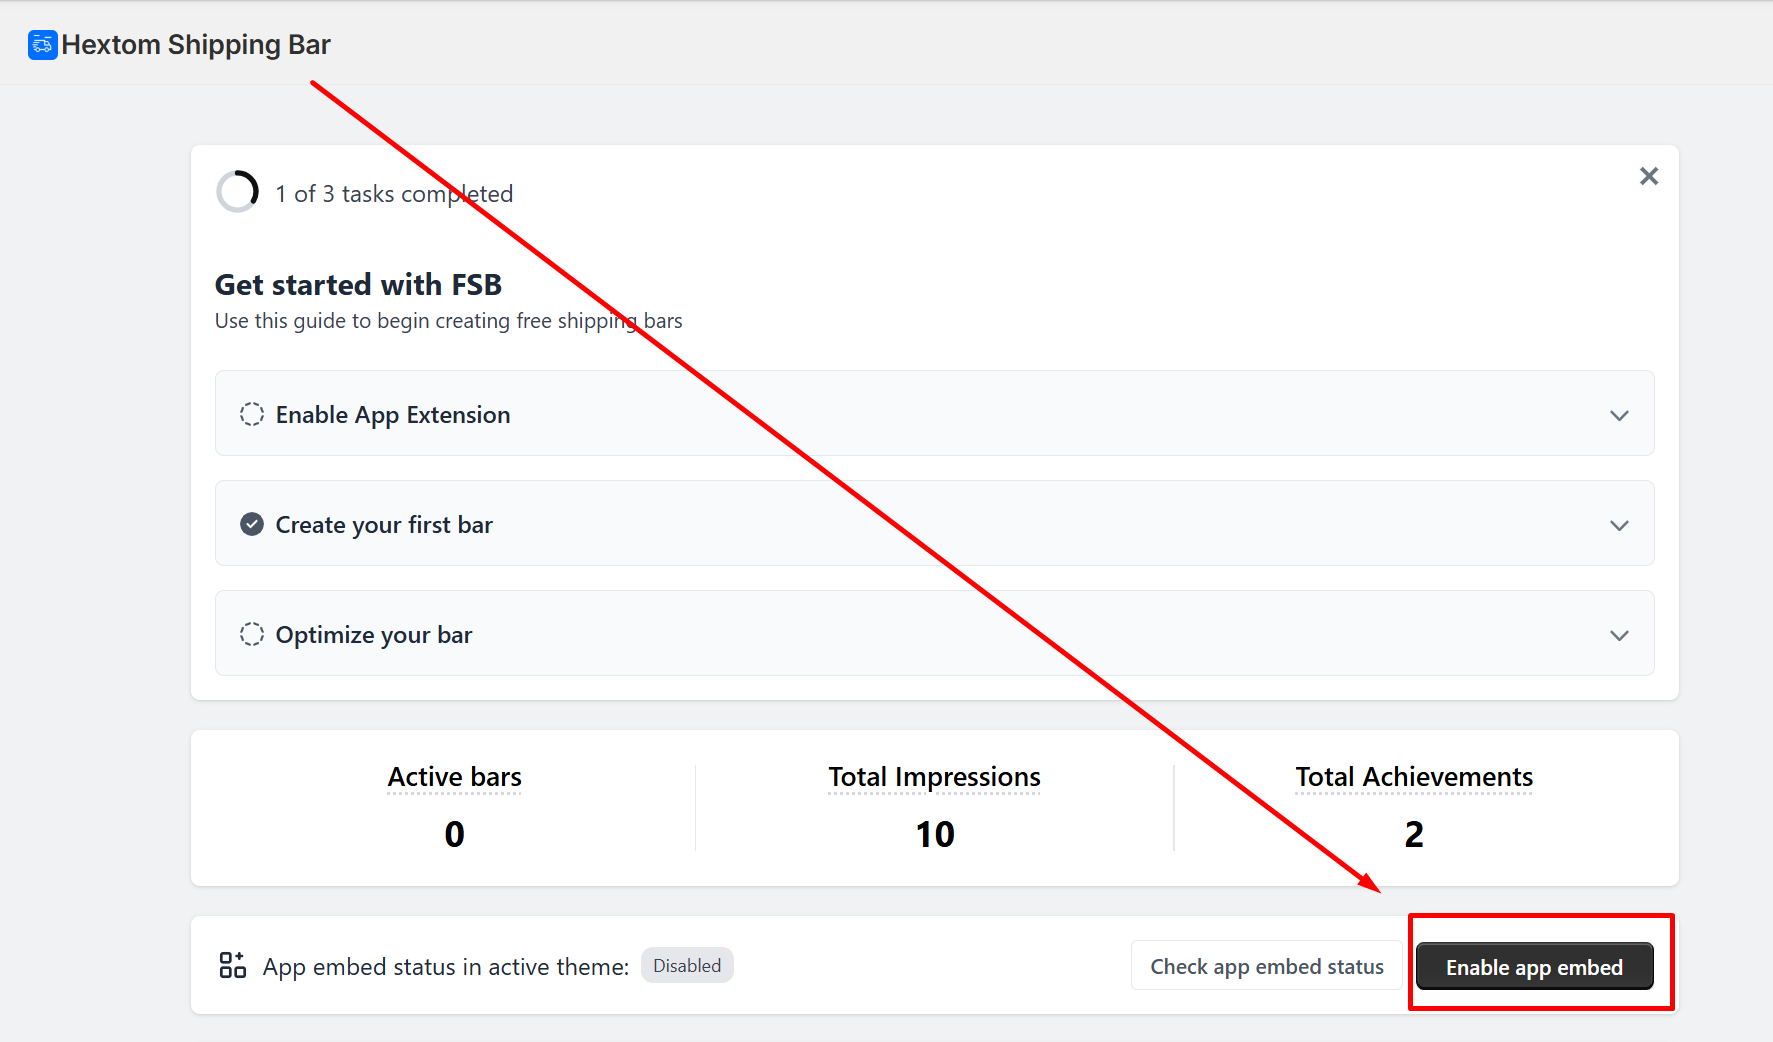Click the Total Achievements value 2
Viewport: 1773px width, 1042px height.
pos(1414,834)
